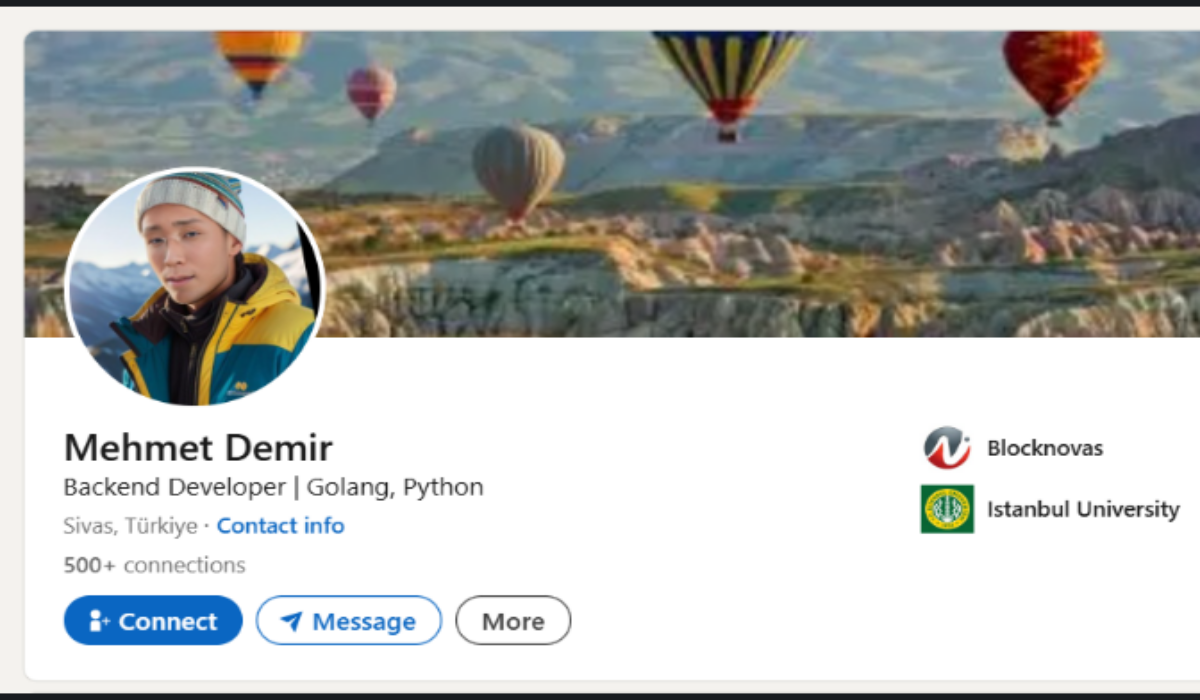Image resolution: width=1200 pixels, height=700 pixels.
Task: Click the Mehmet Demir name heading
Action: coord(198,447)
